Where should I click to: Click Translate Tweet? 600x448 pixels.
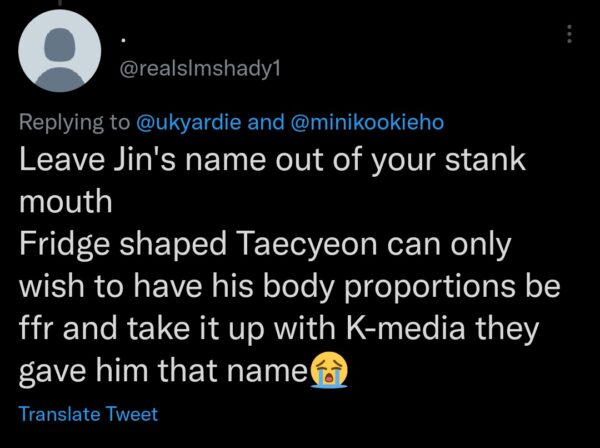click(x=88, y=413)
